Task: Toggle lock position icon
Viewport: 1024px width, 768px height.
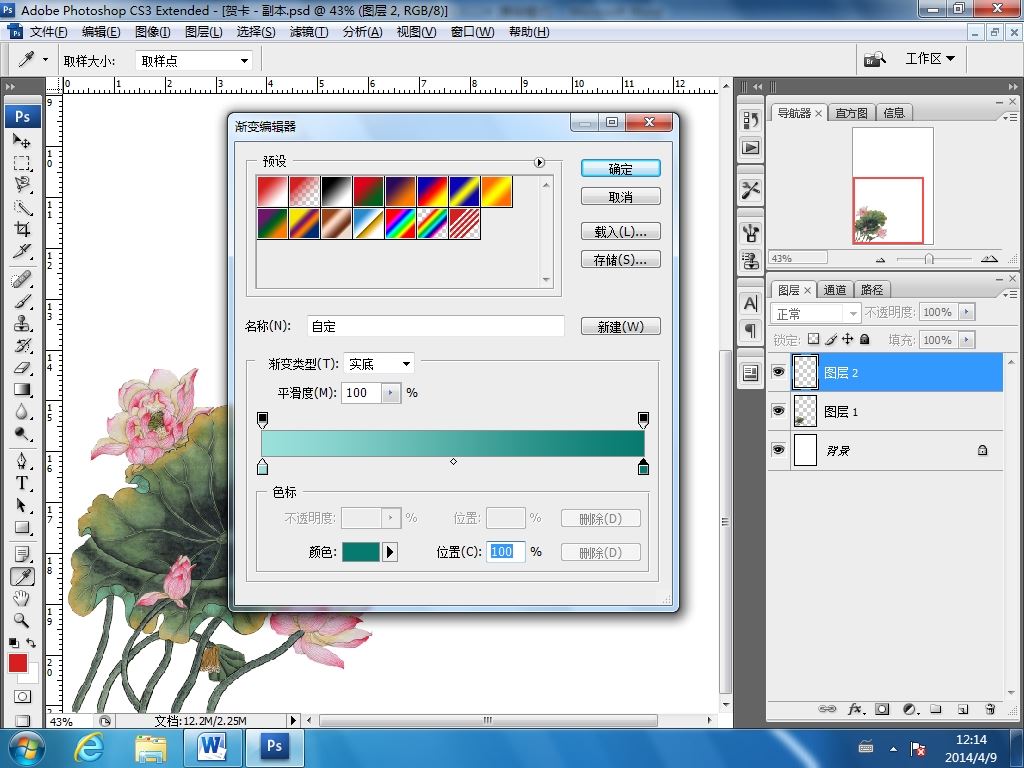Action: pos(848,339)
